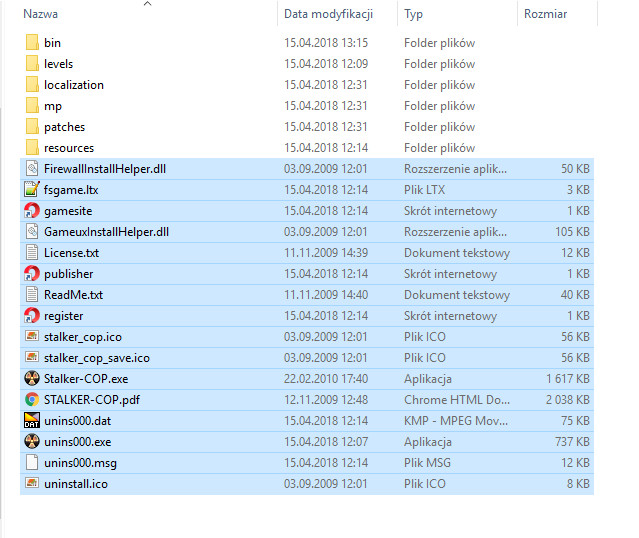
Task: Click the KMP - MPEG Mov... type cell
Action: click(456, 421)
